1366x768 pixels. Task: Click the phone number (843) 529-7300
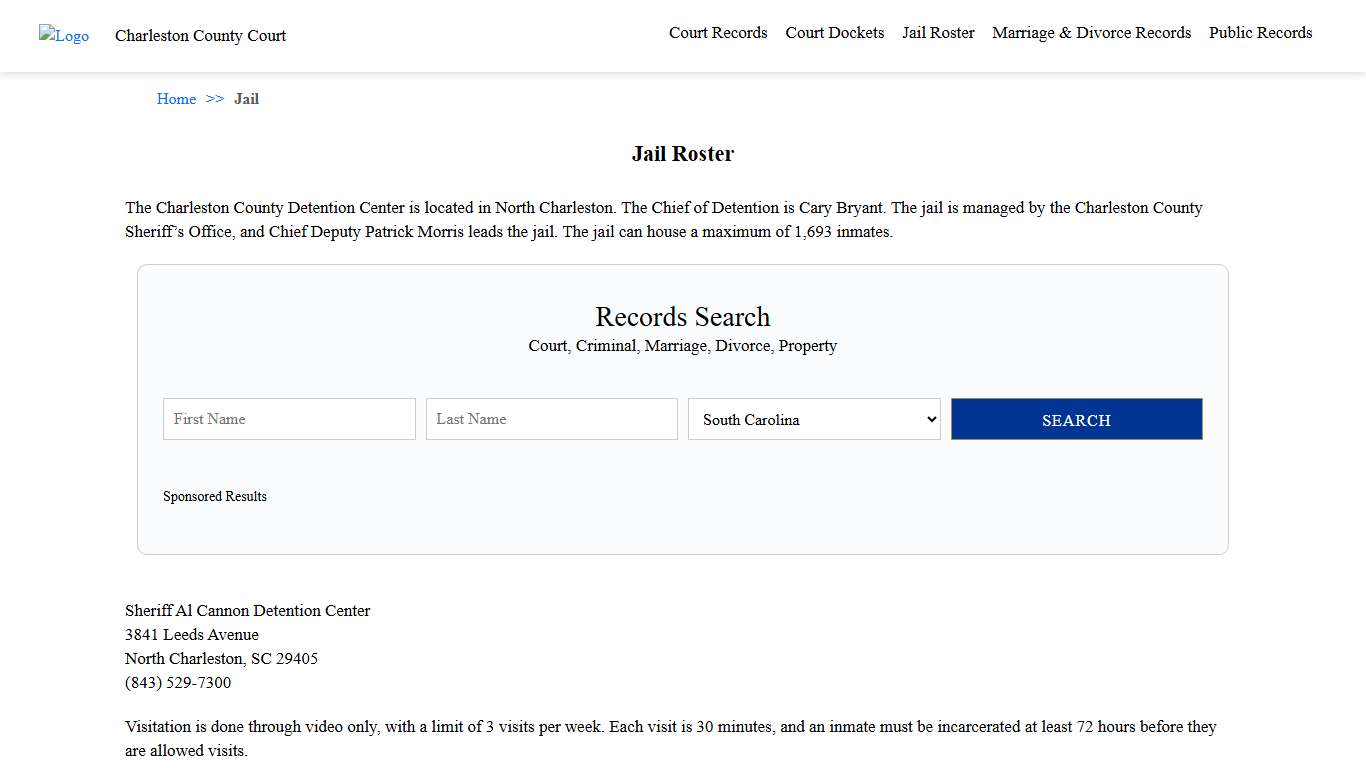[x=177, y=682]
